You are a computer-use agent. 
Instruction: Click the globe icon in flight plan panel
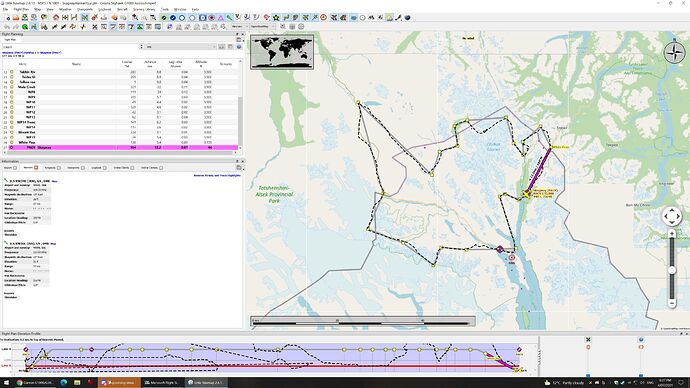pyautogui.click(x=239, y=47)
